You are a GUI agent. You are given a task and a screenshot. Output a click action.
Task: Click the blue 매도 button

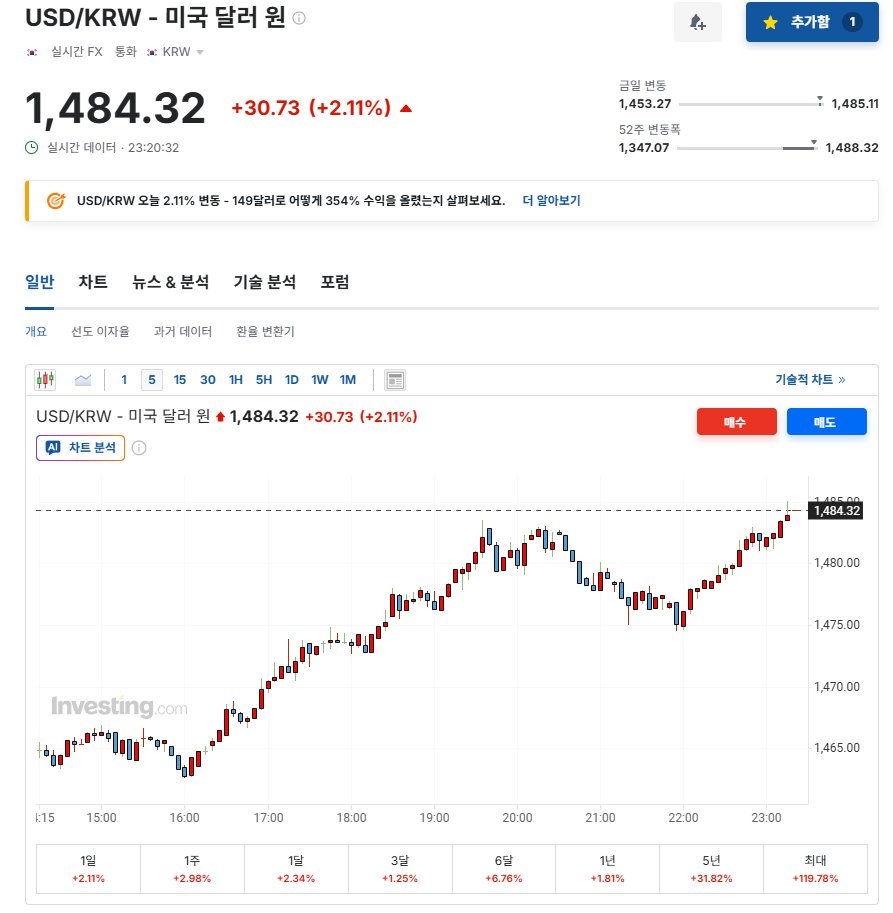[x=826, y=422]
